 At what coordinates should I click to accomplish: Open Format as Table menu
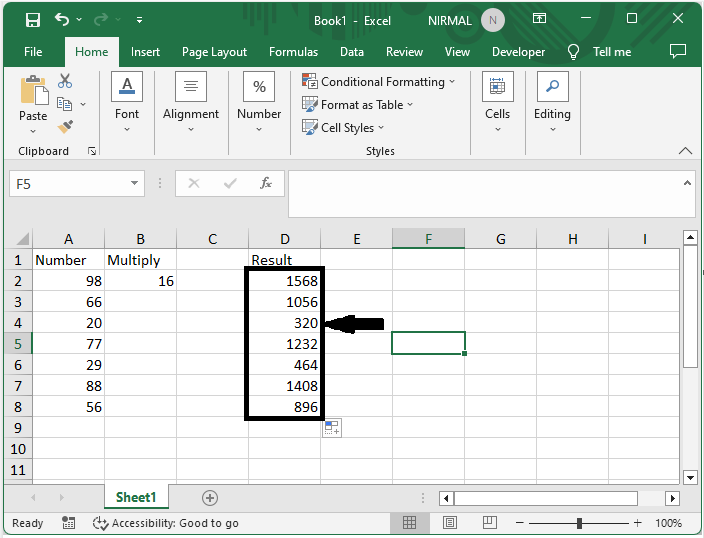click(357, 105)
